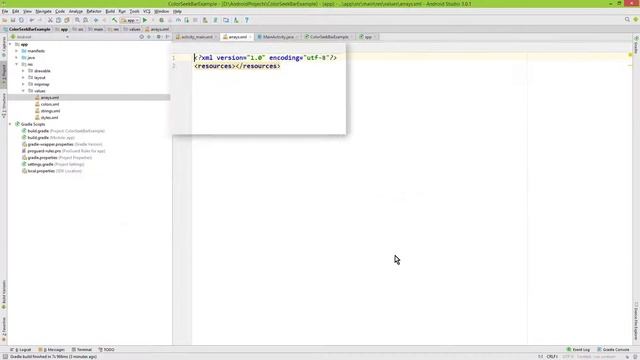Viewport: 640px width, 360px height.
Task: Expand the manifests folder
Action: [17, 51]
